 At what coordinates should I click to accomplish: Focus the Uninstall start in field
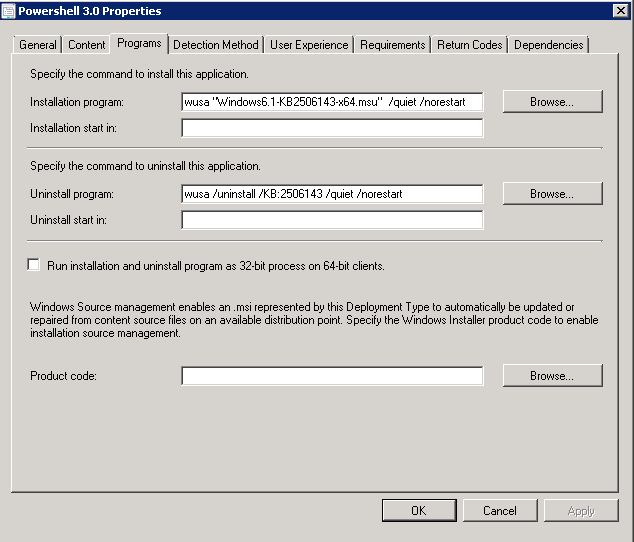click(332, 220)
